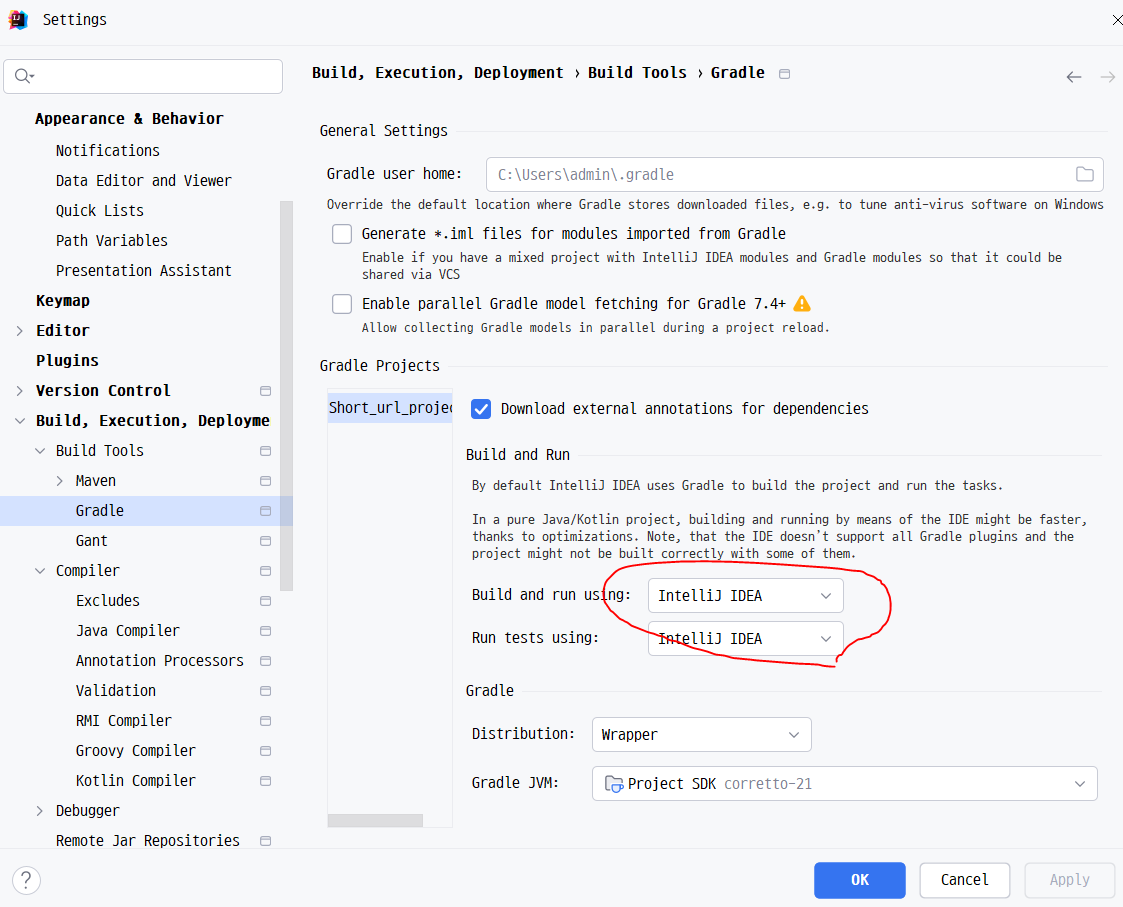1123x907 pixels.
Task: Click the project-level icon on Excludes row
Action: coord(265,601)
